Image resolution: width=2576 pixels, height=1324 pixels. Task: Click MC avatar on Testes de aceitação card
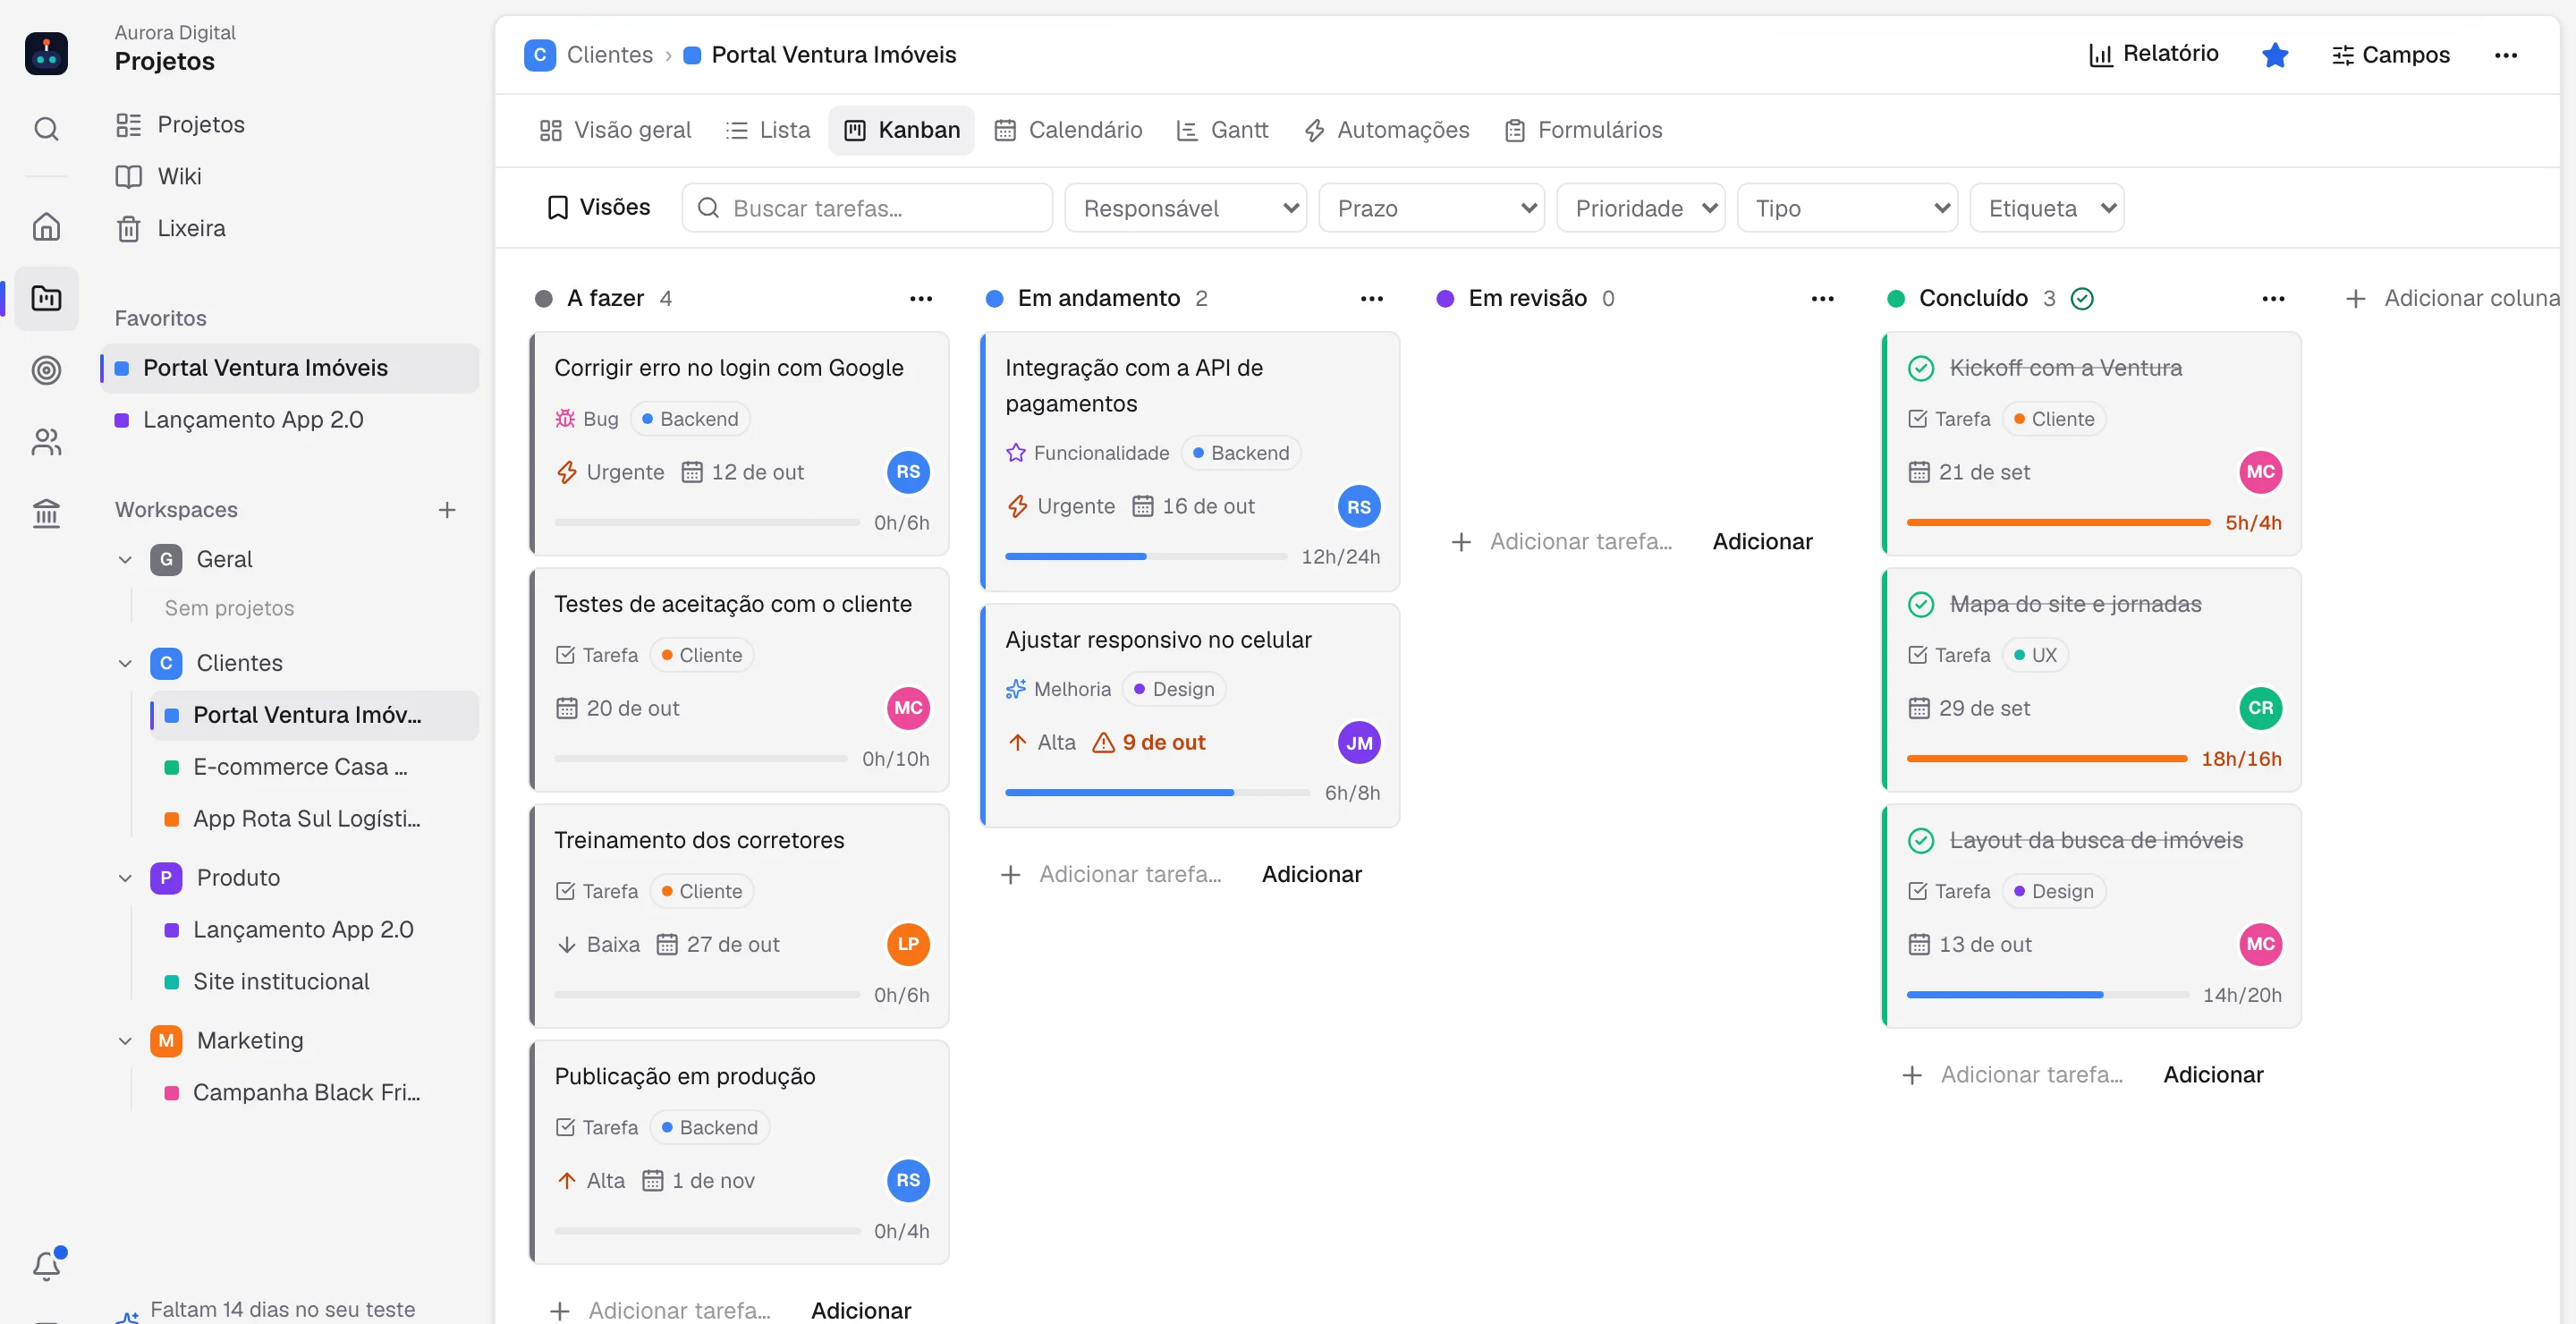pos(908,708)
